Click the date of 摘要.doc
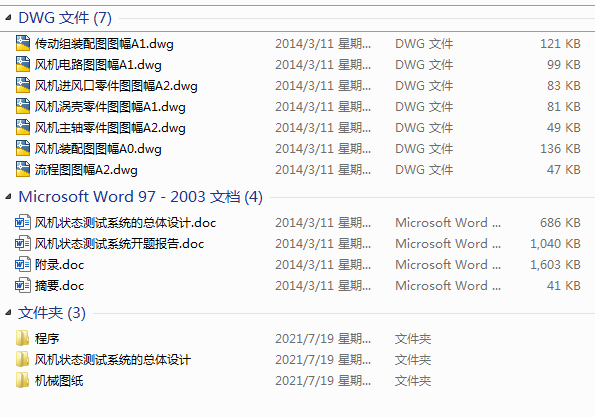 point(323,286)
